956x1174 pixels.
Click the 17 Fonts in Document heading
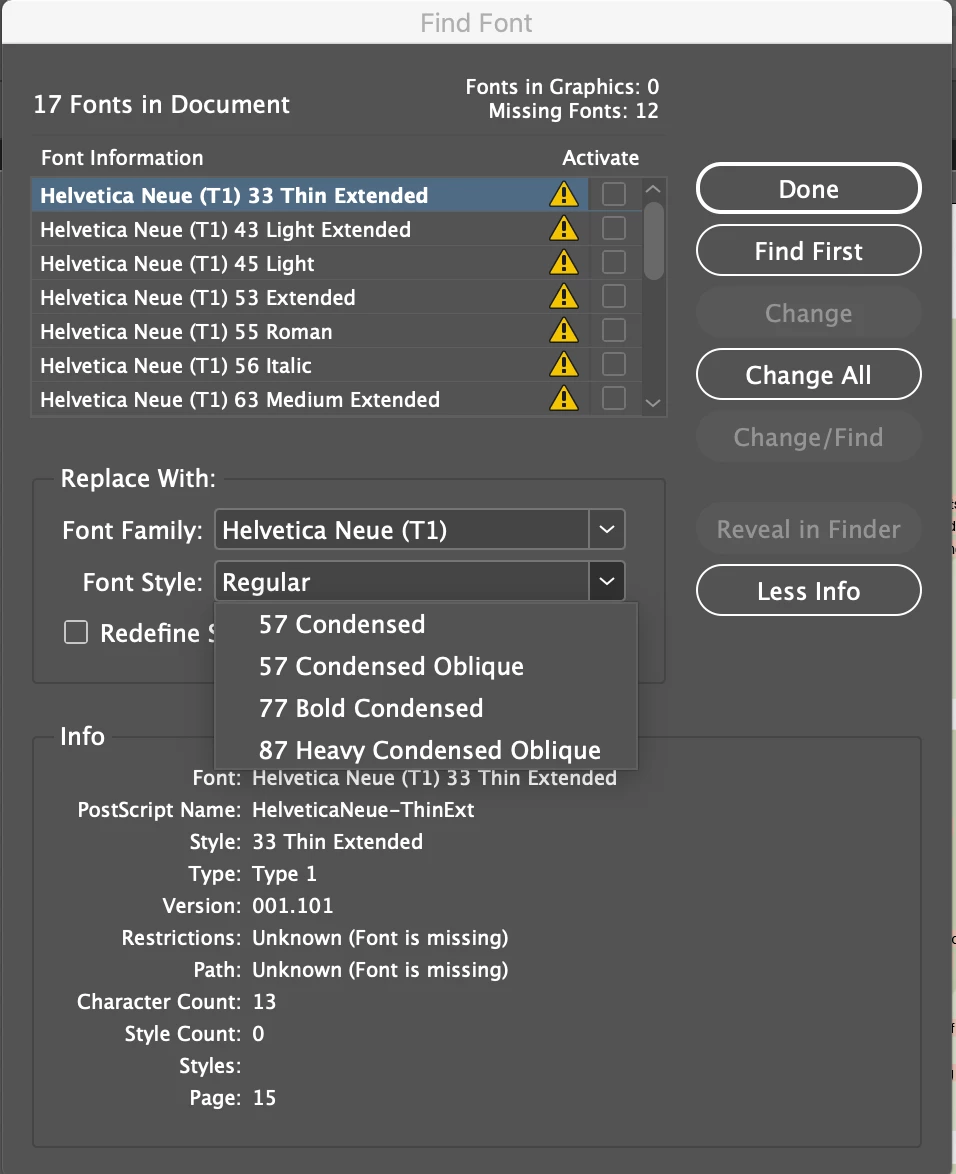[161, 104]
